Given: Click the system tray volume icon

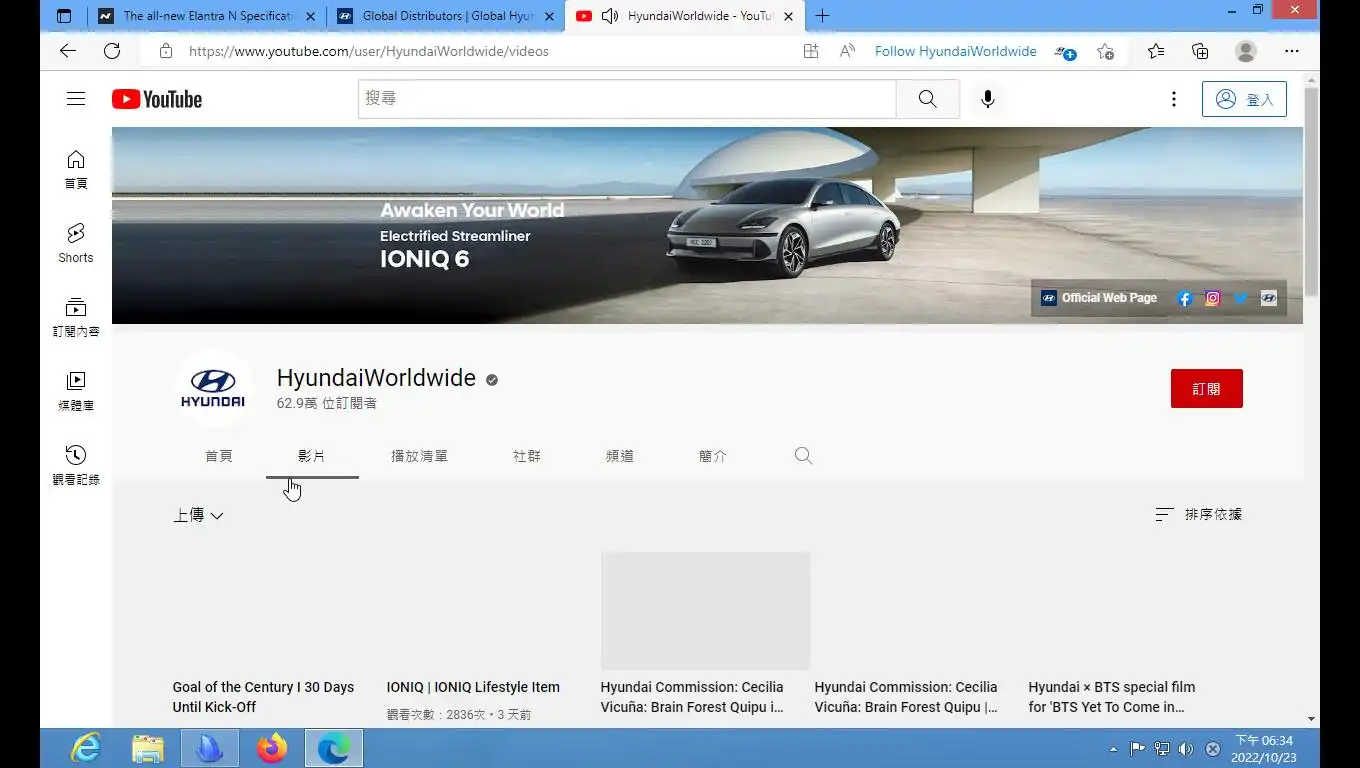Looking at the screenshot, I should coord(1186,748).
